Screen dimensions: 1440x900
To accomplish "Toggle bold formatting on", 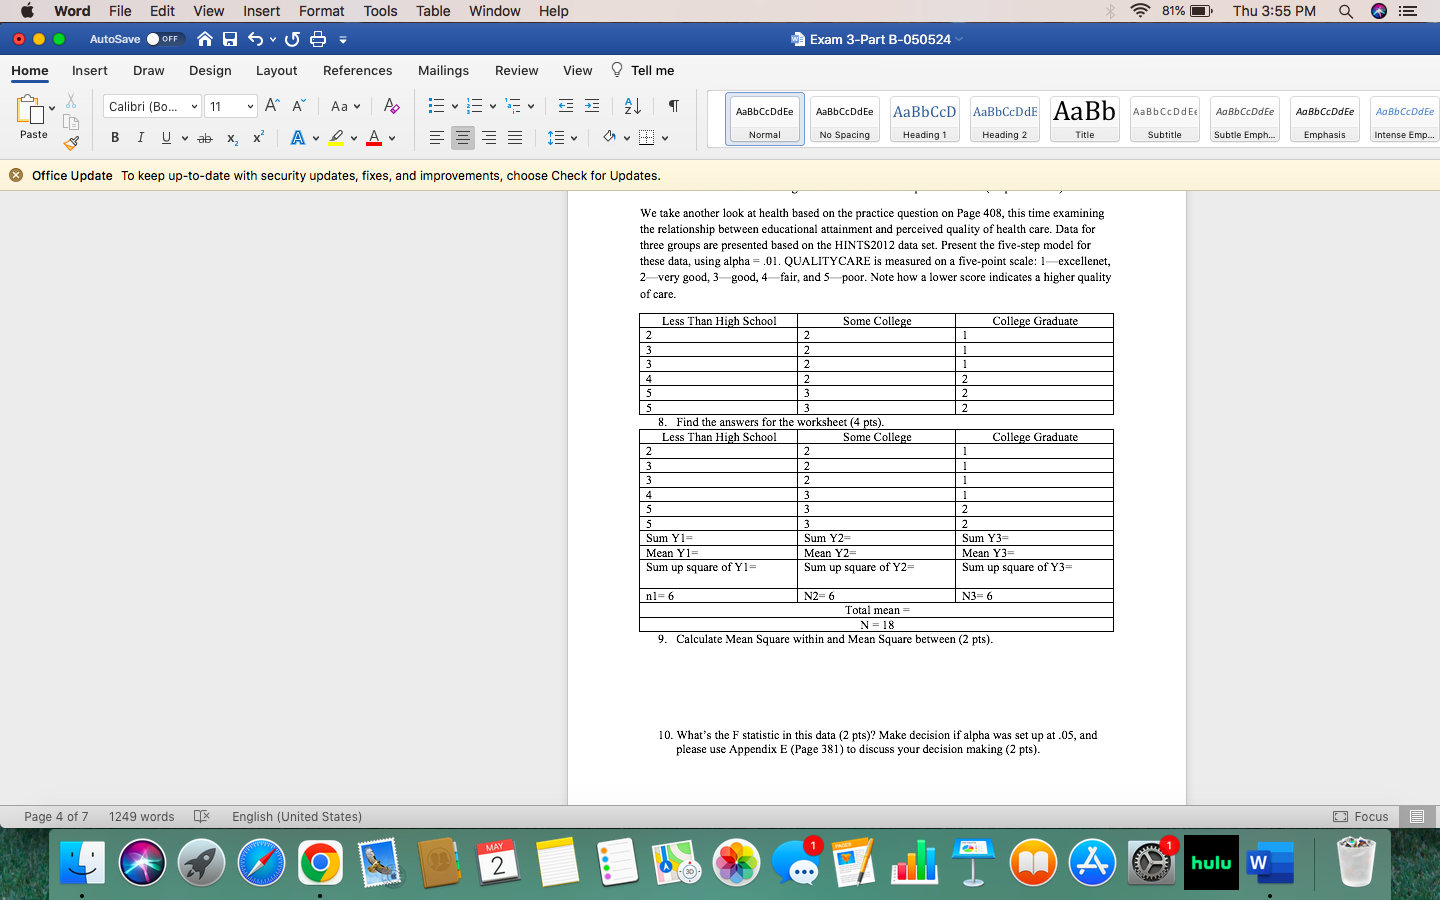I will (115, 138).
